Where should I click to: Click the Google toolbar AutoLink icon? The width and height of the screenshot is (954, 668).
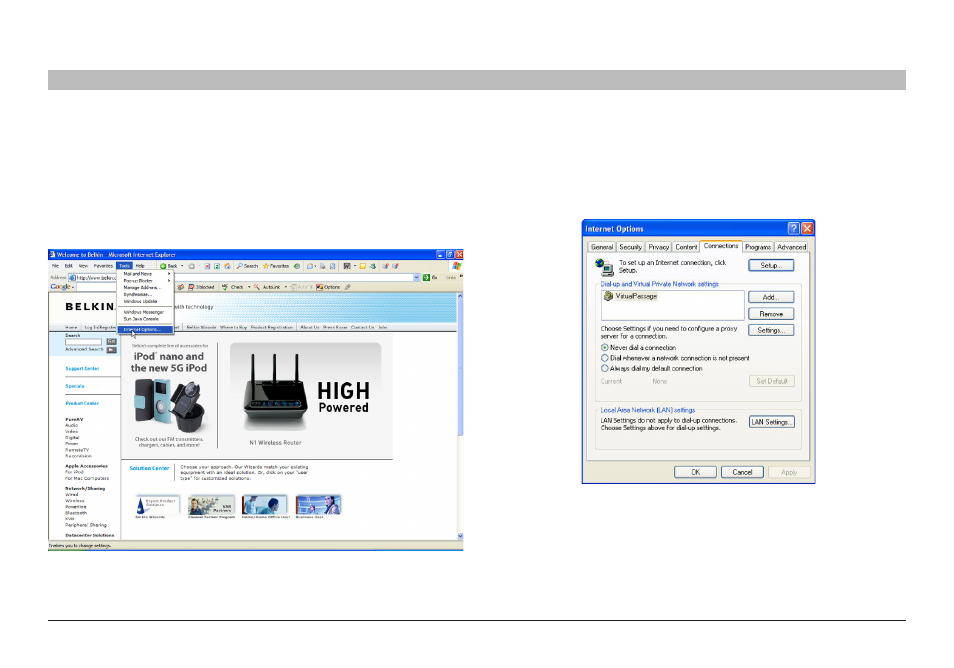(257, 287)
